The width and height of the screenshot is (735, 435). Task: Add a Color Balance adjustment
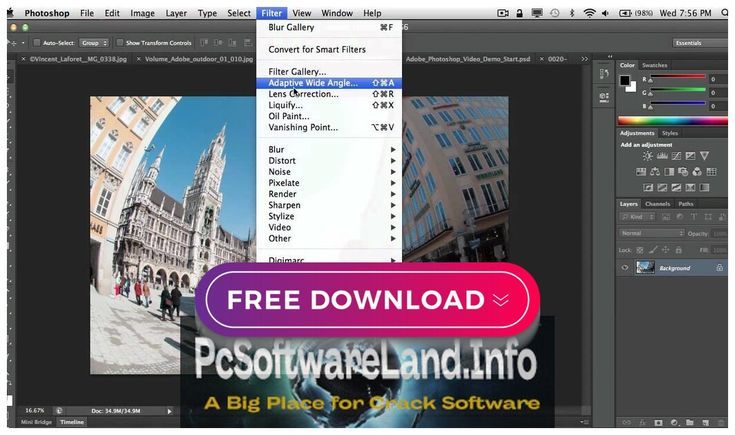pos(655,172)
